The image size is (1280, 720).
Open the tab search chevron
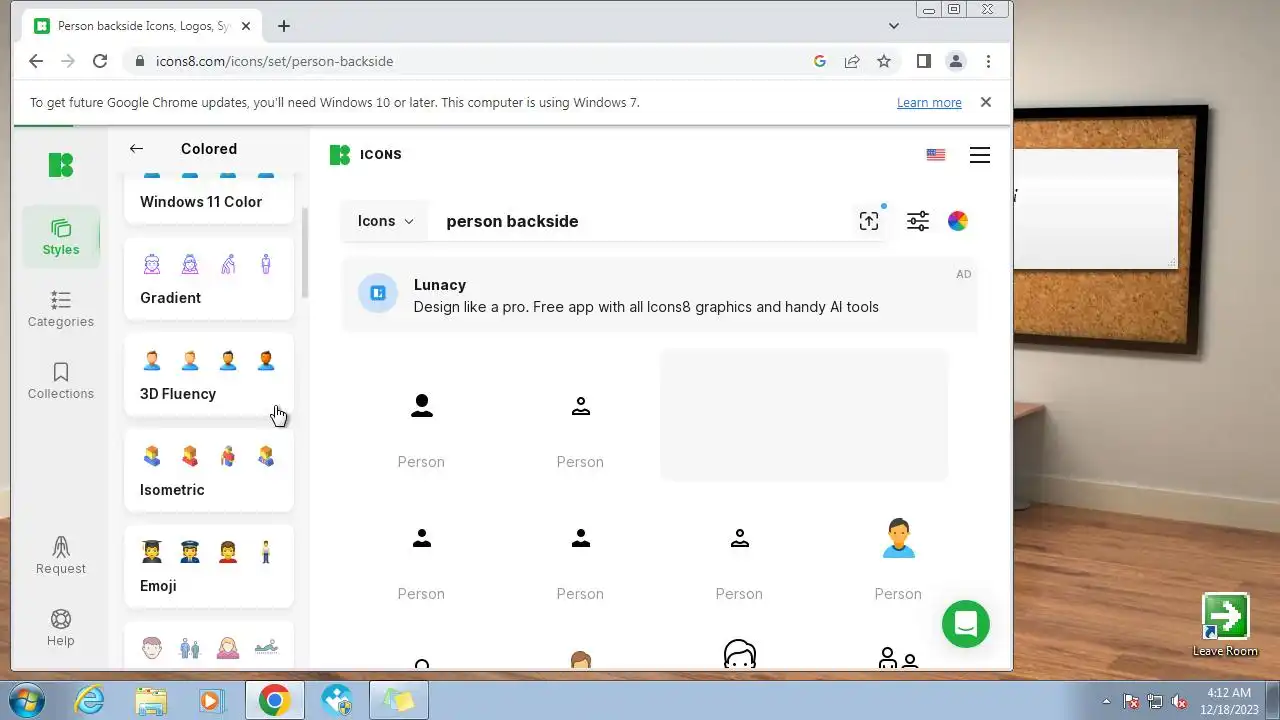[894, 26]
